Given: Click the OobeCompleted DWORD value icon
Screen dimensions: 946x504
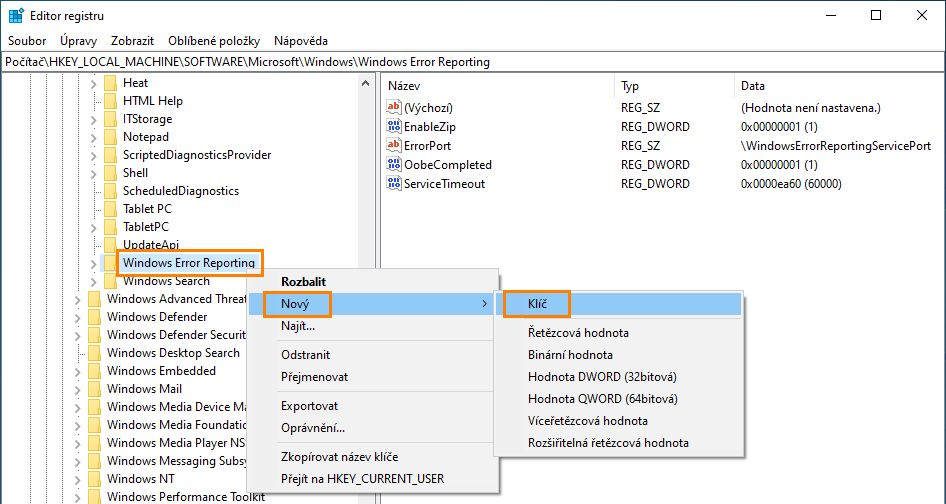Looking at the screenshot, I should [x=394, y=164].
